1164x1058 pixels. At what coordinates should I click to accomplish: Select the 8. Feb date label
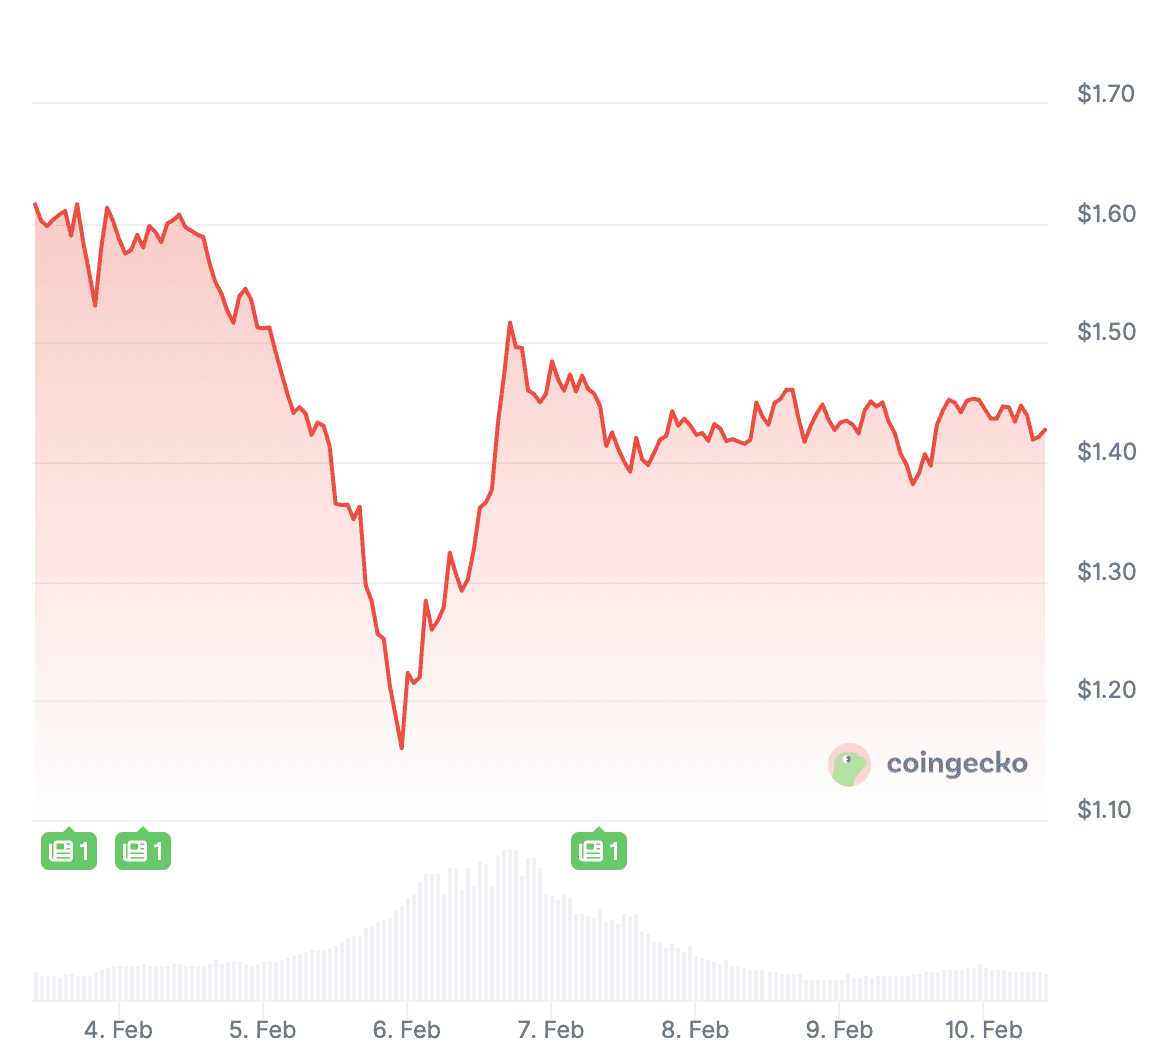click(x=694, y=1029)
